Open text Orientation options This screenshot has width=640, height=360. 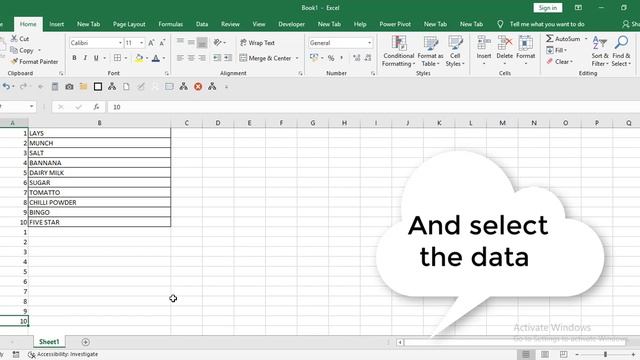coord(220,42)
